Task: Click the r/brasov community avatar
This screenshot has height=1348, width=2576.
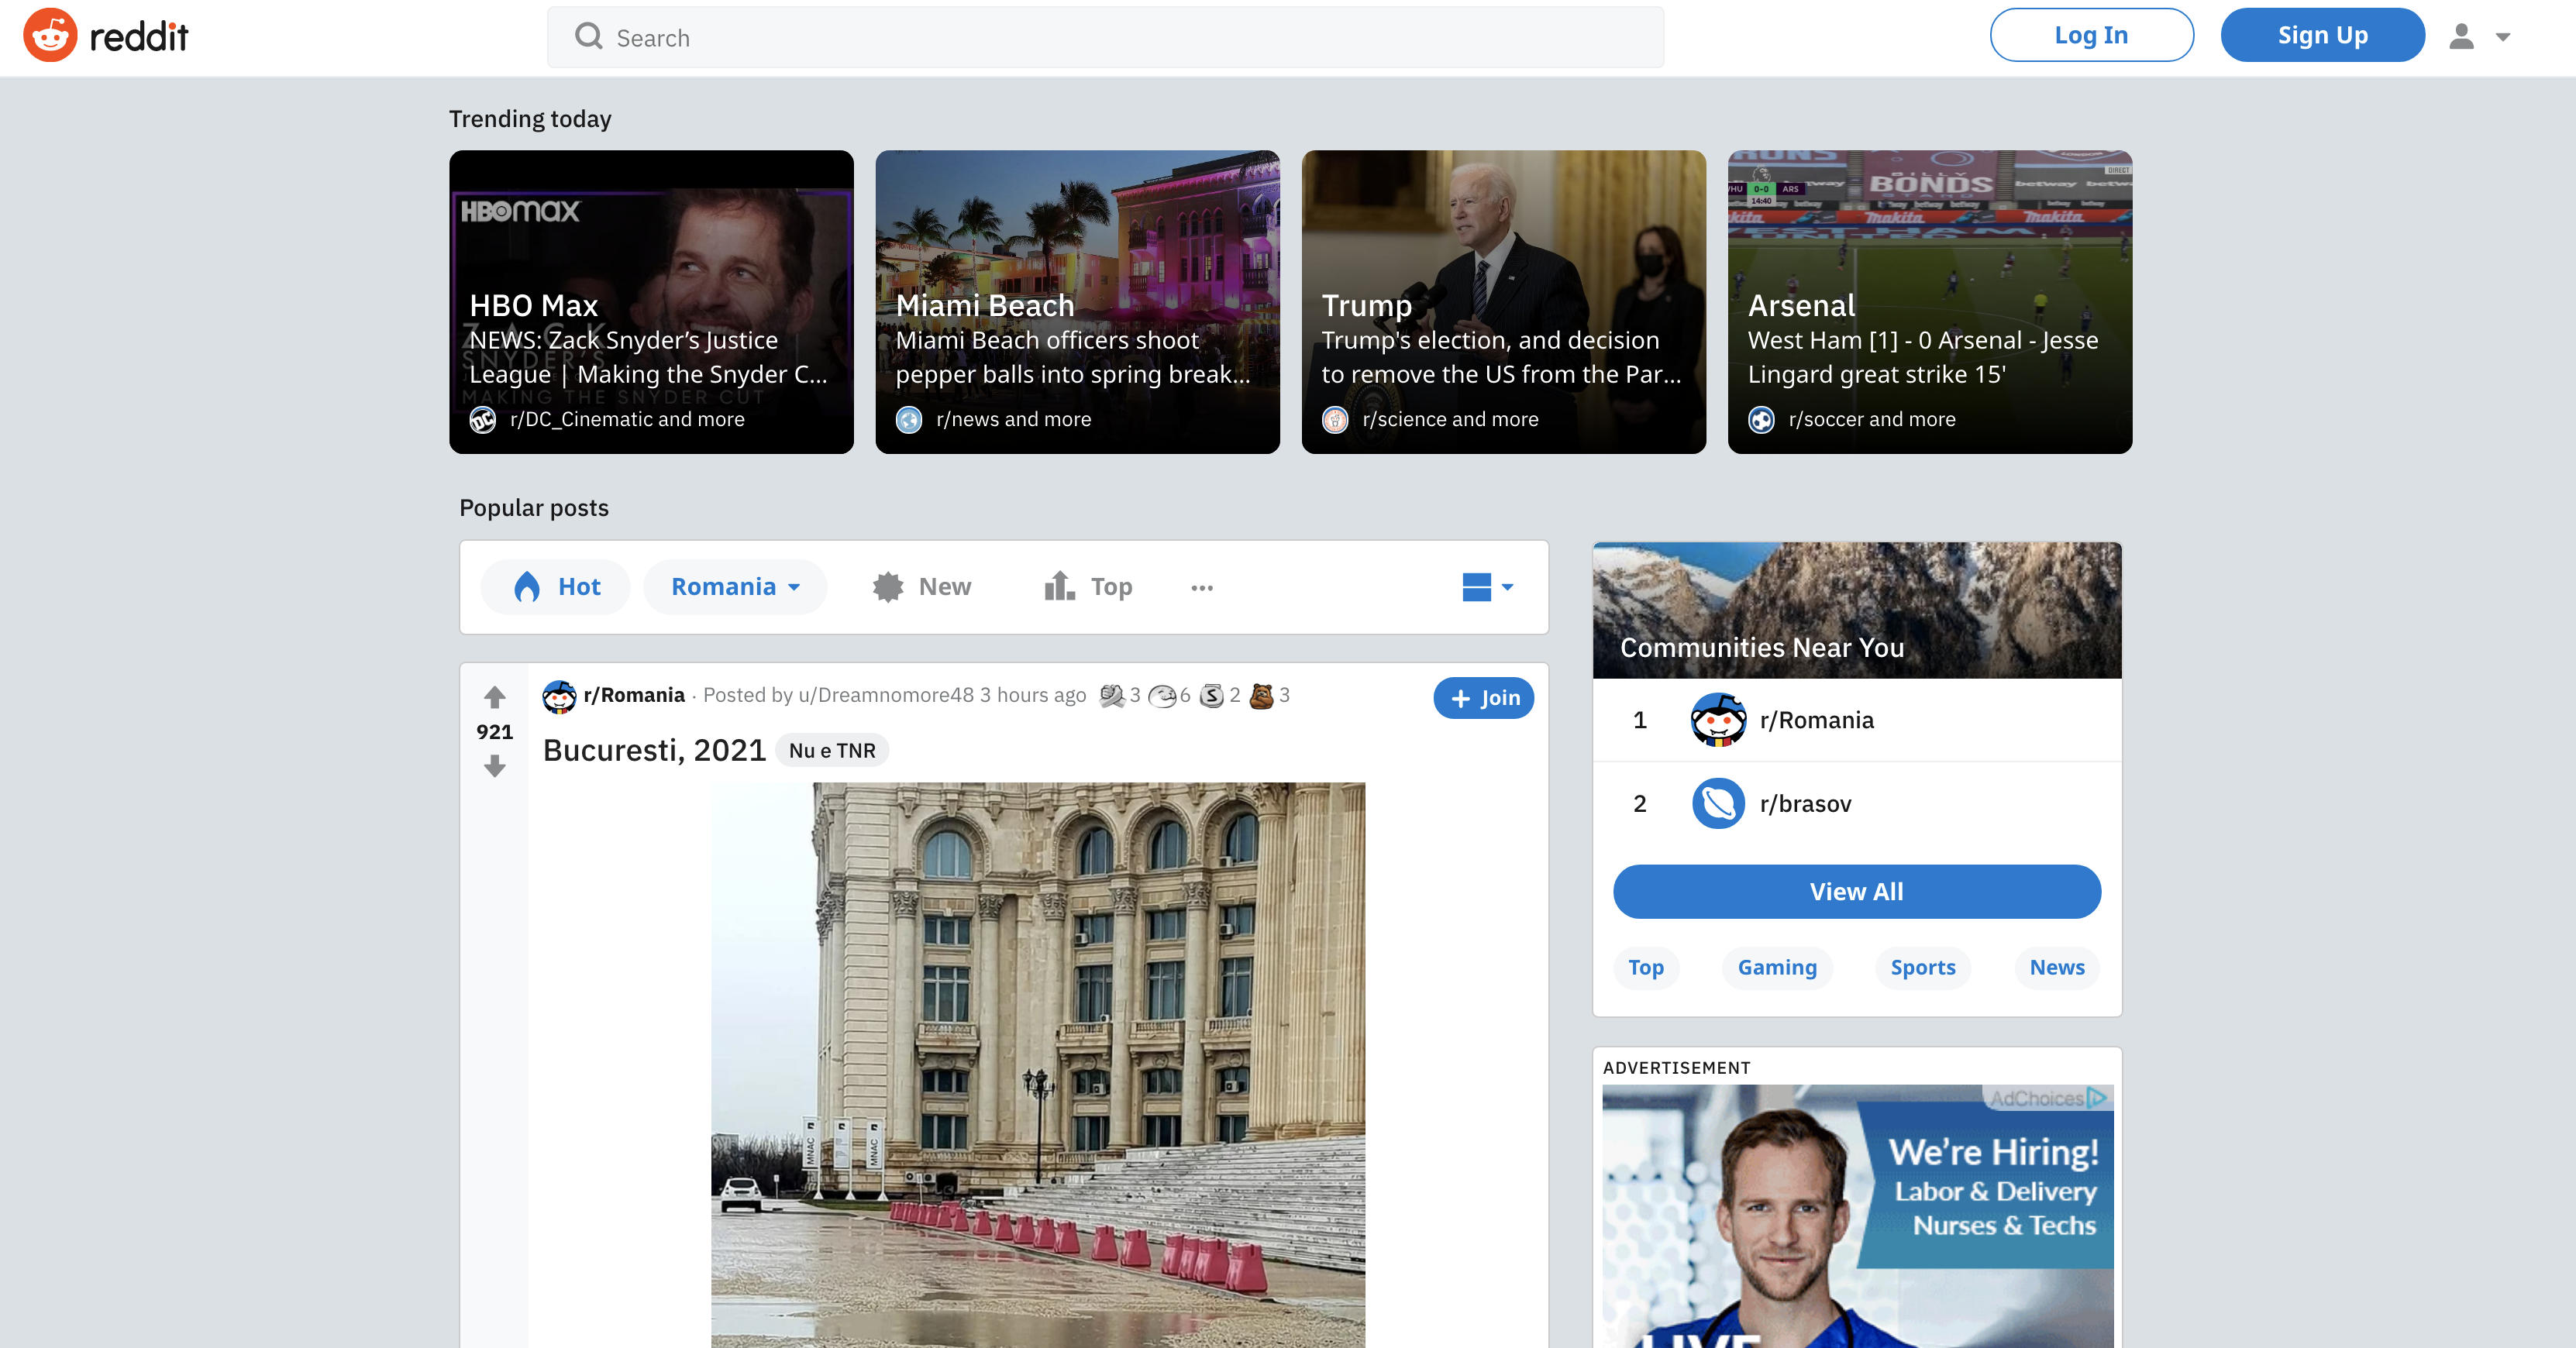Action: point(1718,803)
